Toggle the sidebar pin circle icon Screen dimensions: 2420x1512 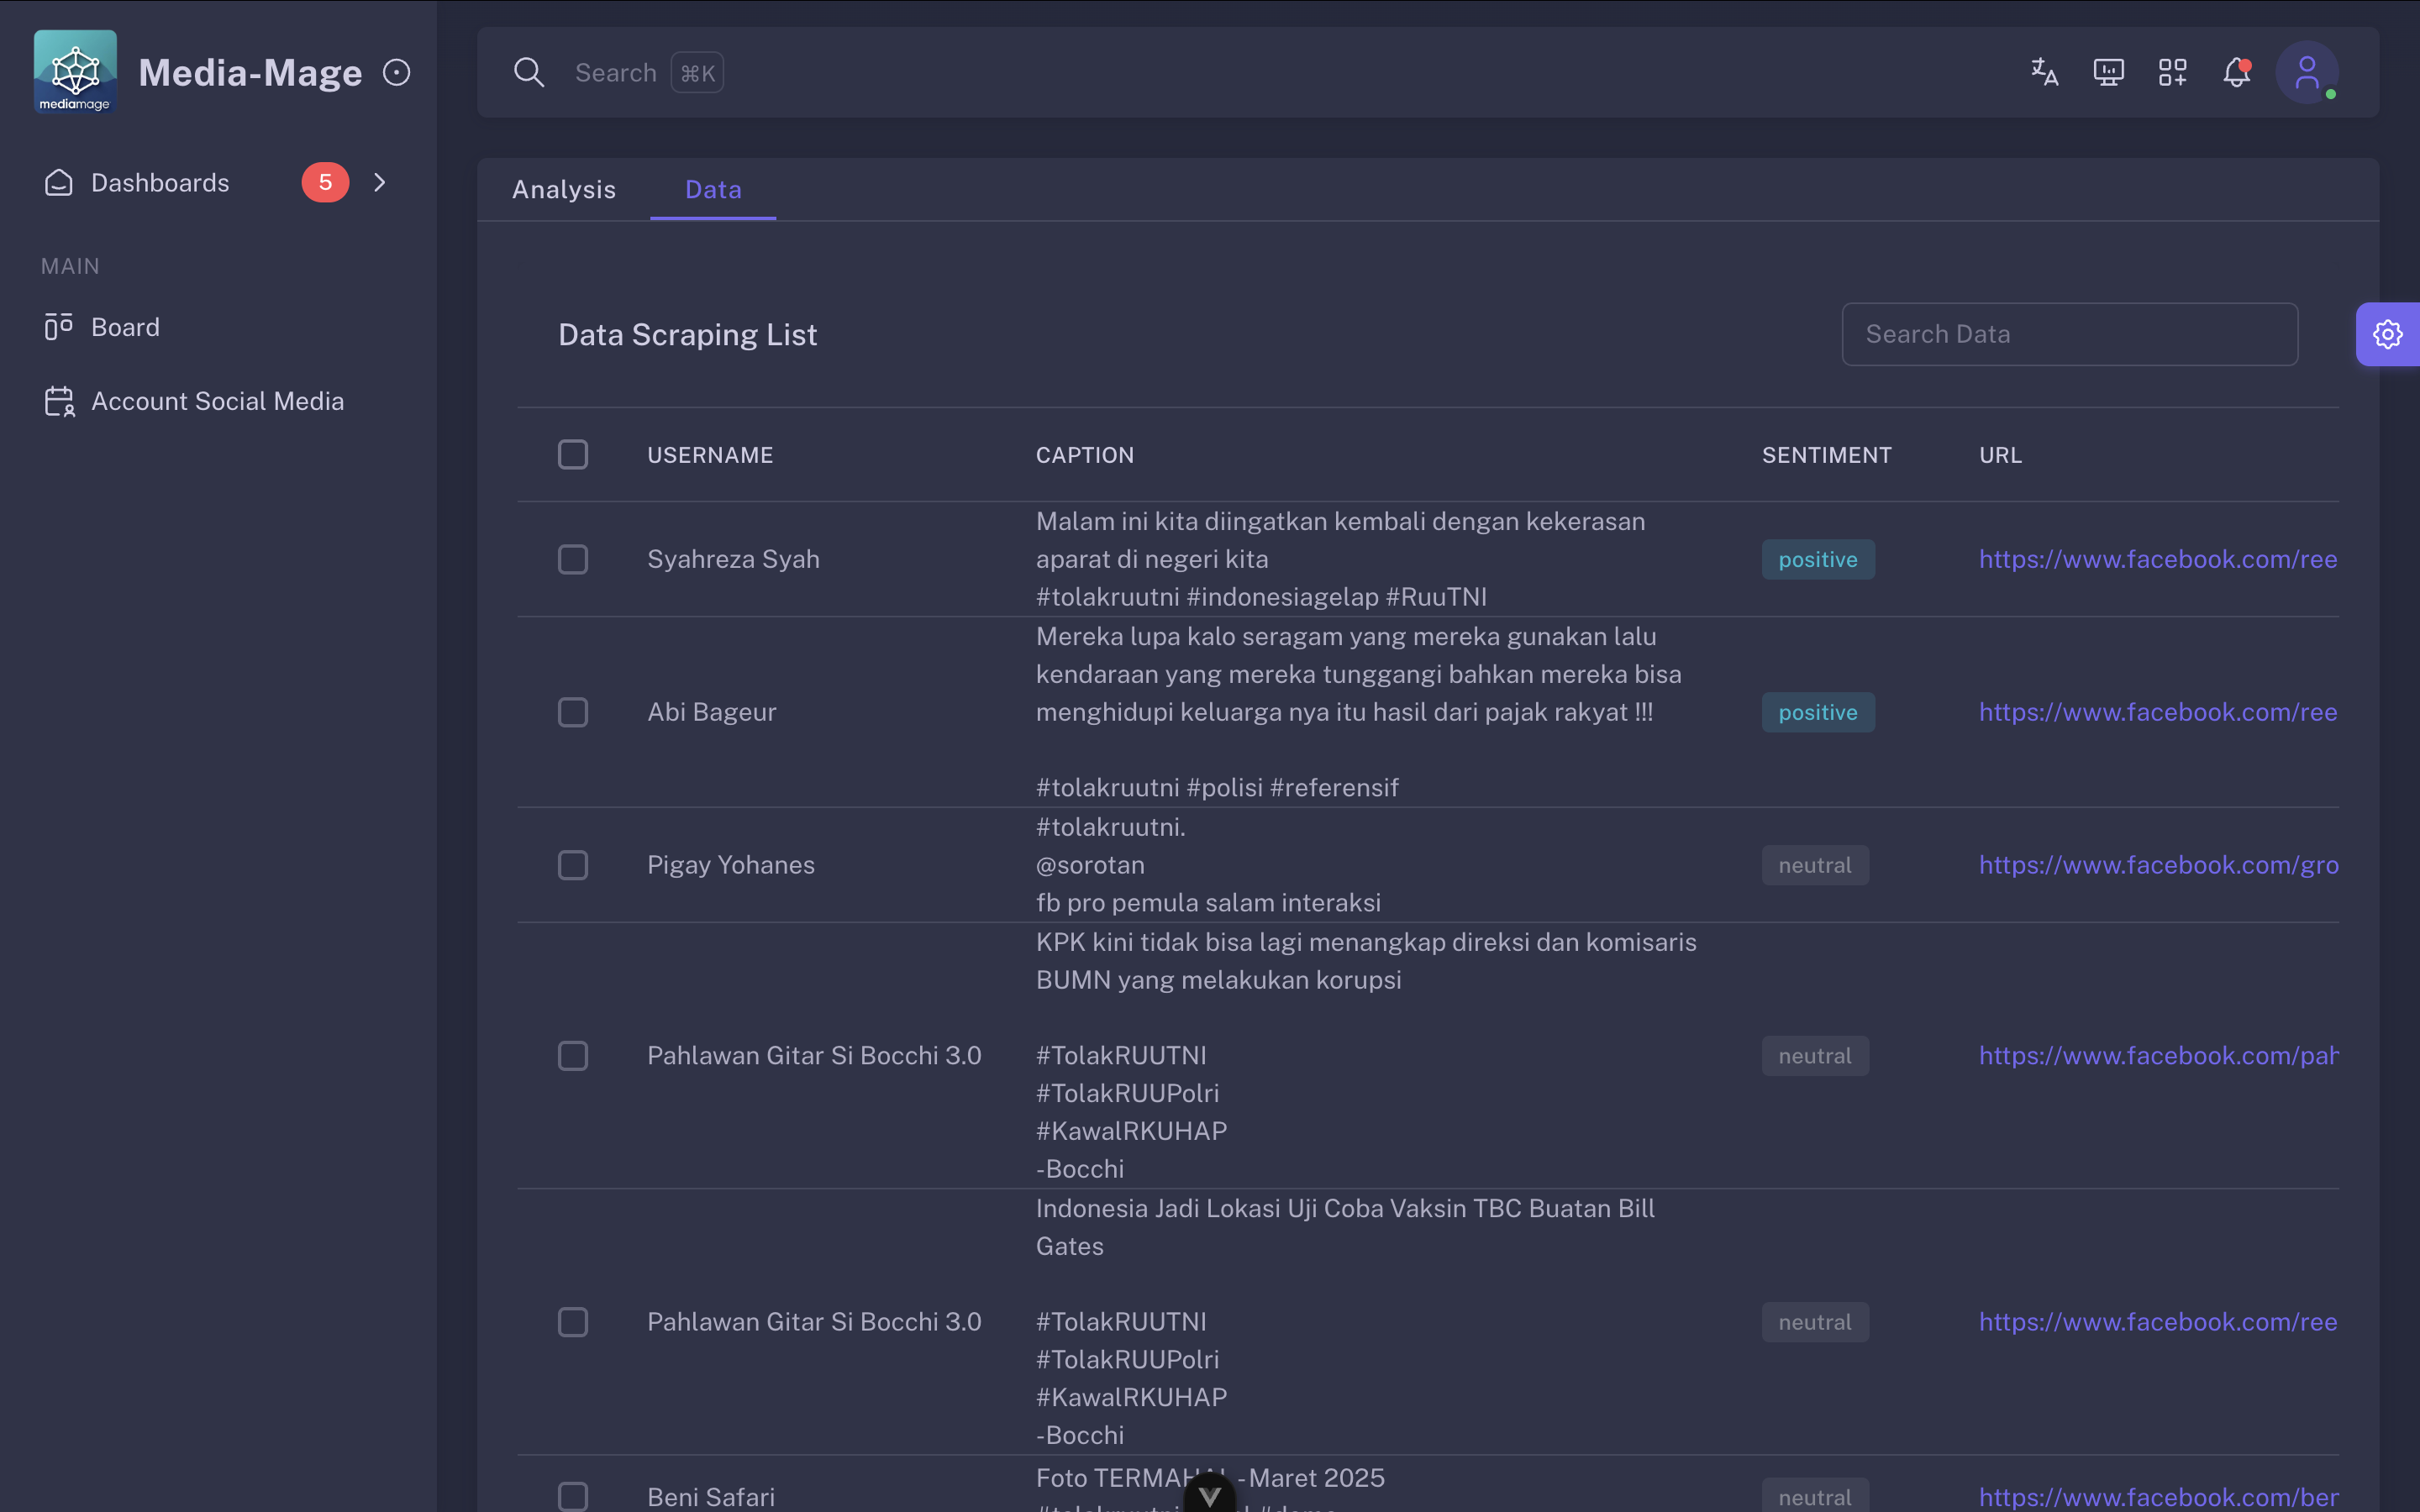click(396, 72)
